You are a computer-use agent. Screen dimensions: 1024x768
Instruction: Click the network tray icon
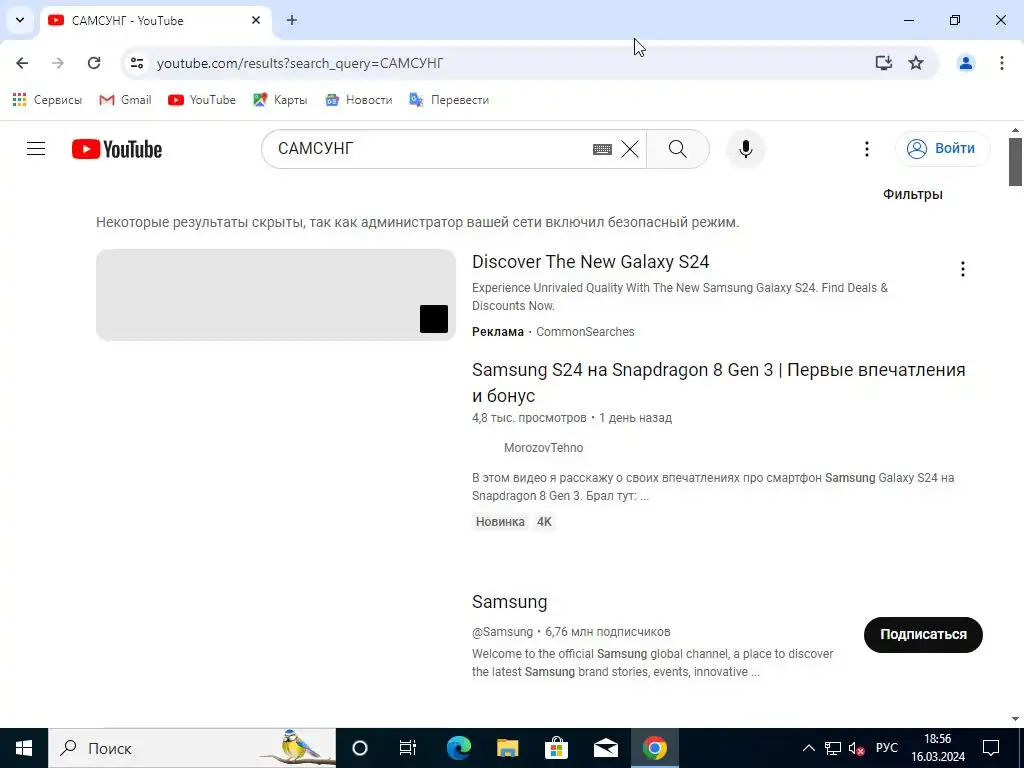click(833, 748)
